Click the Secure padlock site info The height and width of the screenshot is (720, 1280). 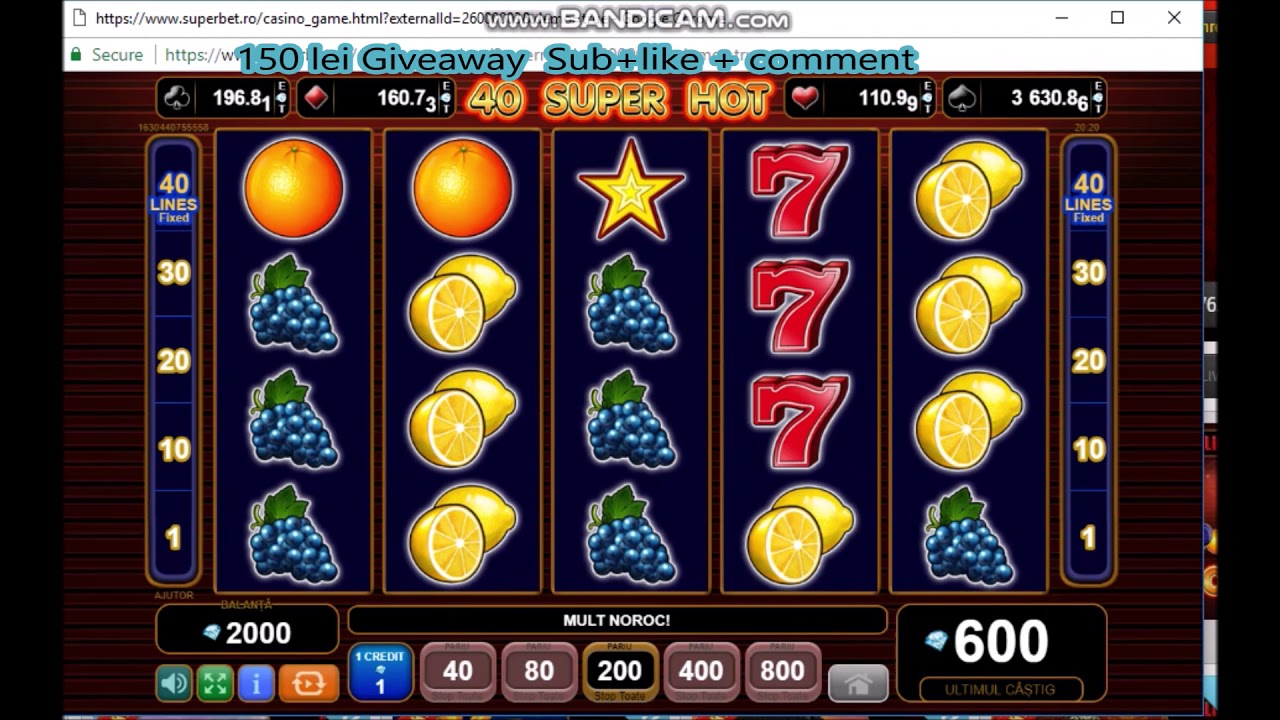(106, 55)
